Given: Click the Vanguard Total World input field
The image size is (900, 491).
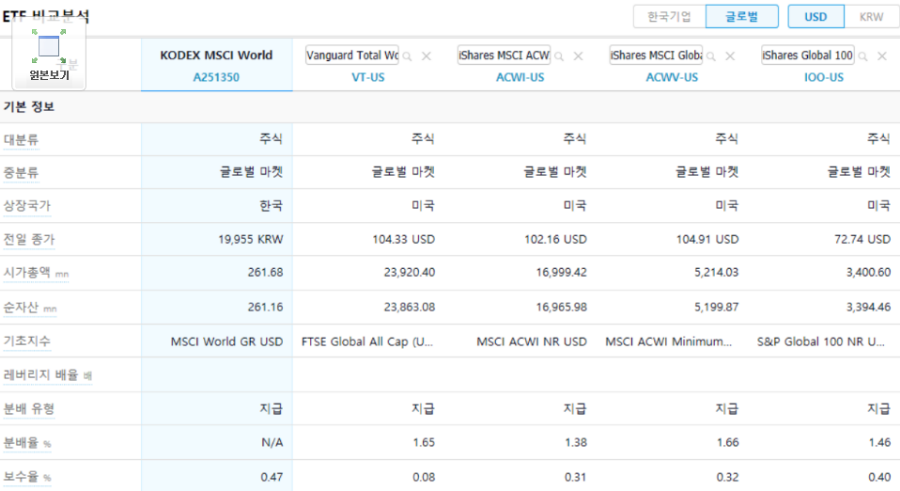Looking at the screenshot, I should pos(352,56).
